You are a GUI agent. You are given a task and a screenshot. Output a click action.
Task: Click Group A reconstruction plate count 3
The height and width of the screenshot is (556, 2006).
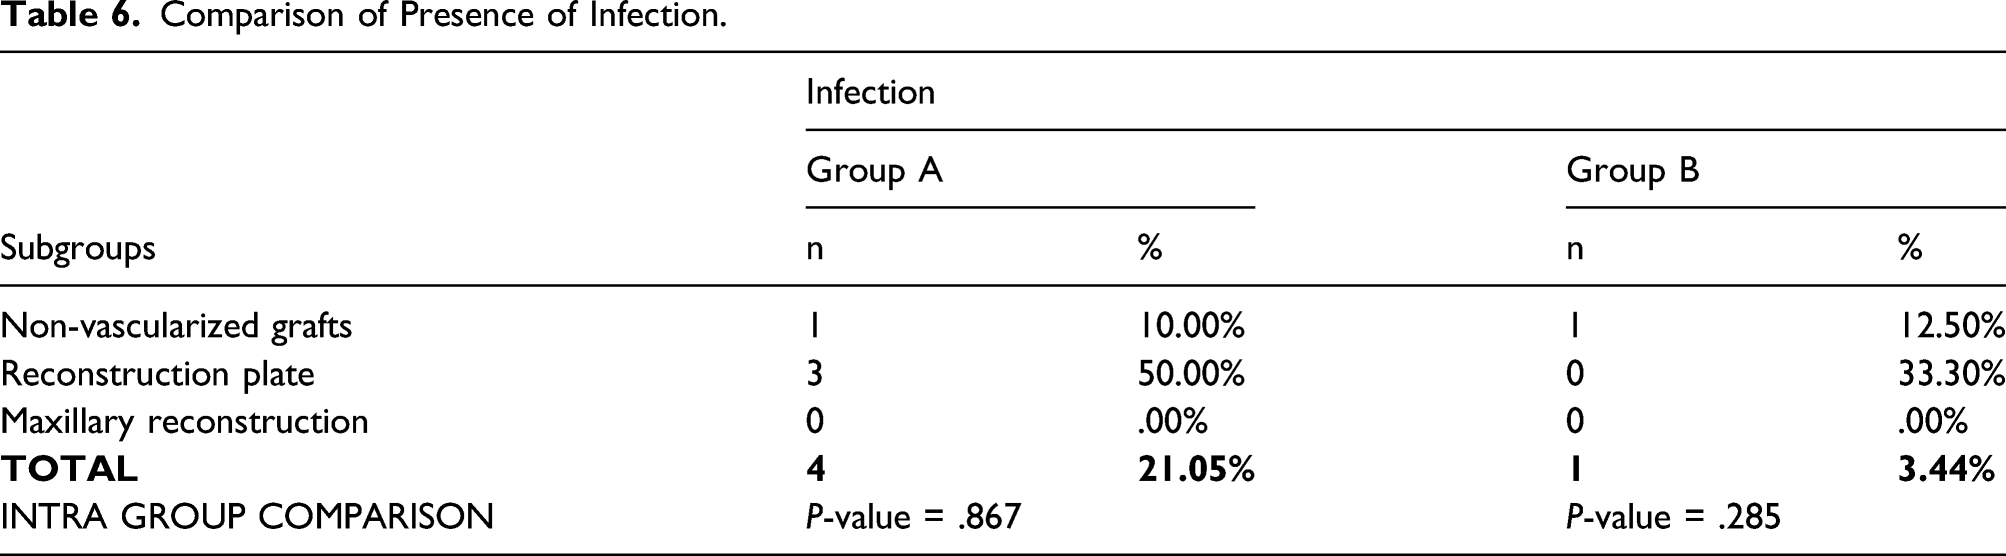(x=815, y=374)
